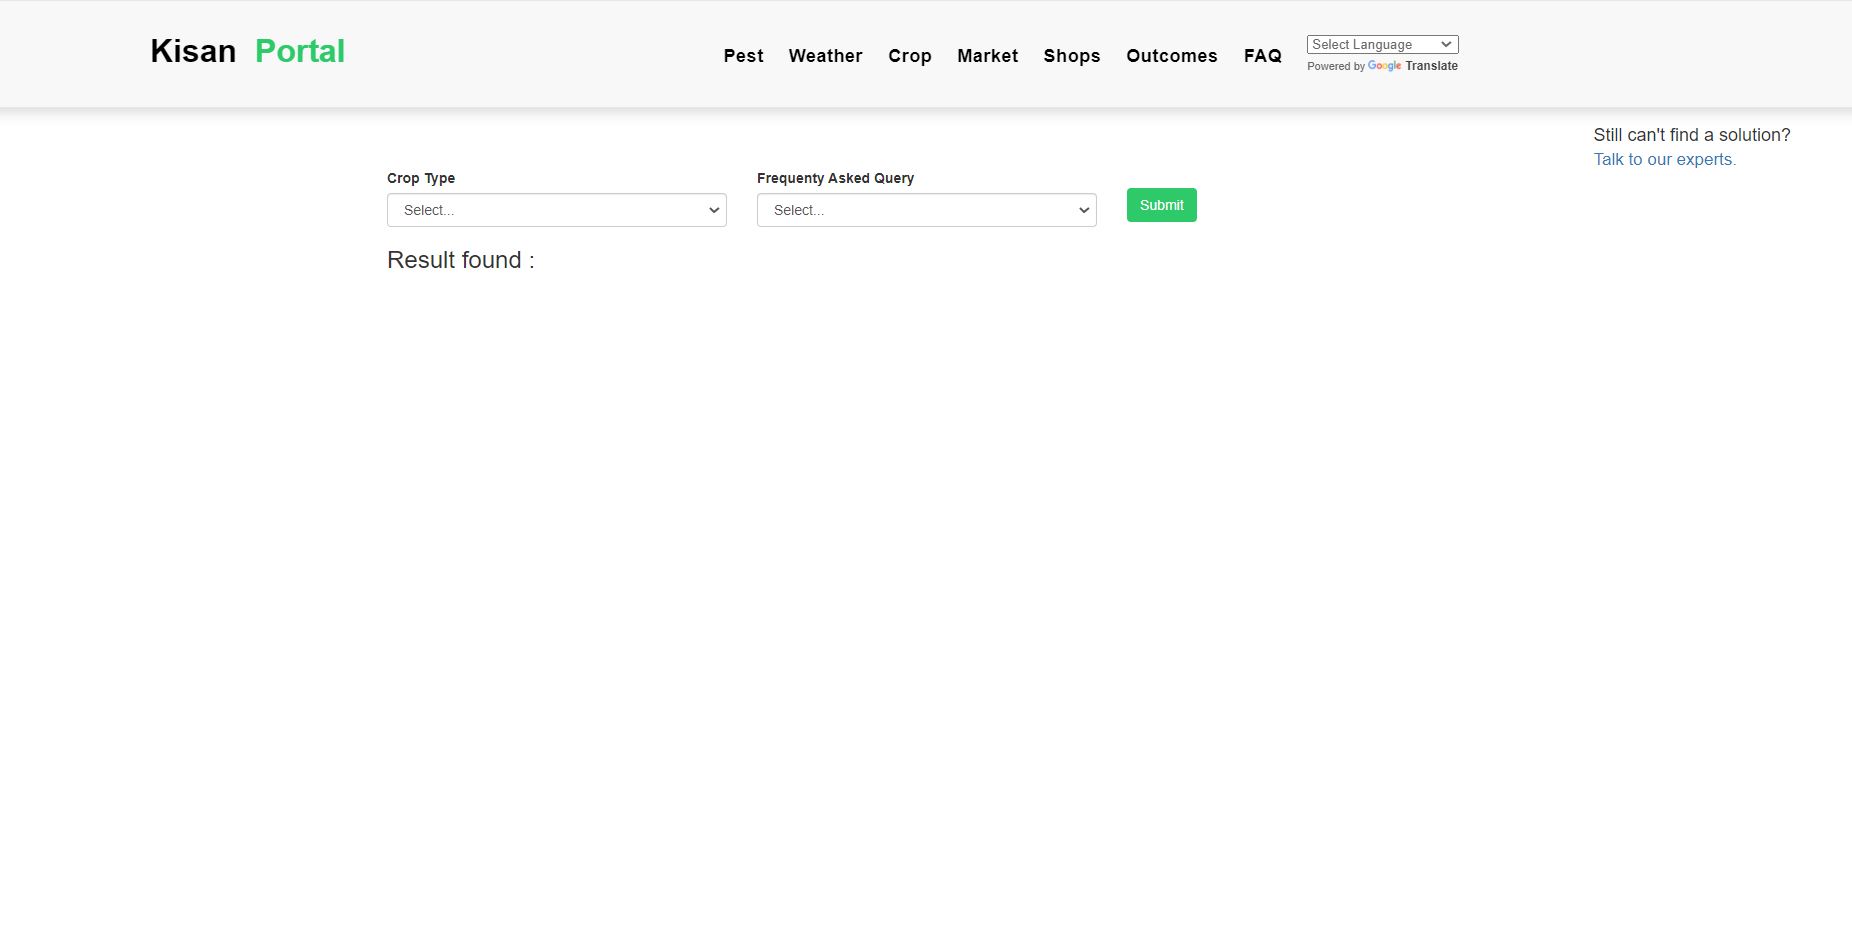Expand the Frequently Asked Query dropdown

[926, 210]
